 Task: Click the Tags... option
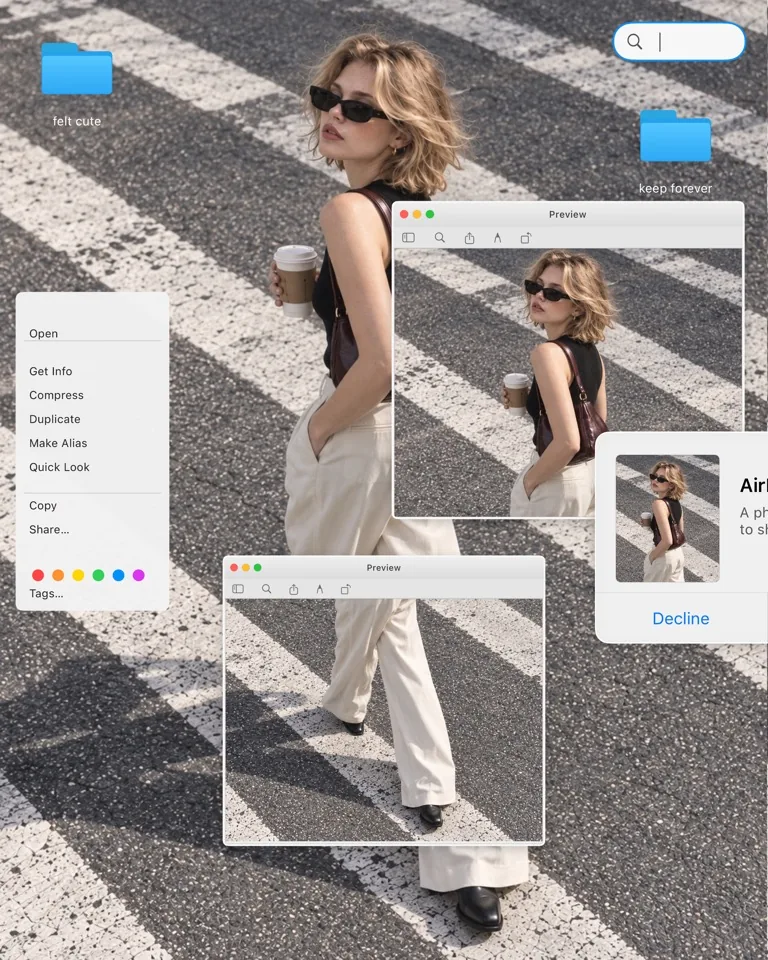click(x=46, y=593)
